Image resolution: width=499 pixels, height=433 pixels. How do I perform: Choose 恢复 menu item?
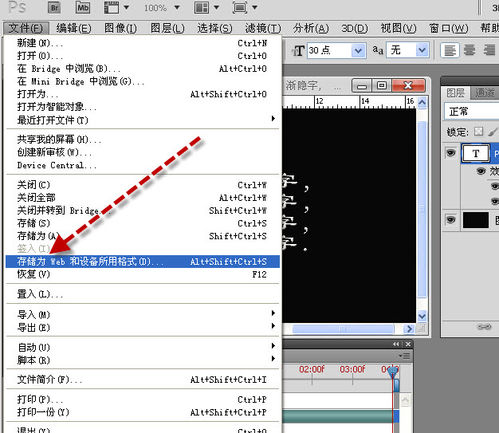coord(143,274)
